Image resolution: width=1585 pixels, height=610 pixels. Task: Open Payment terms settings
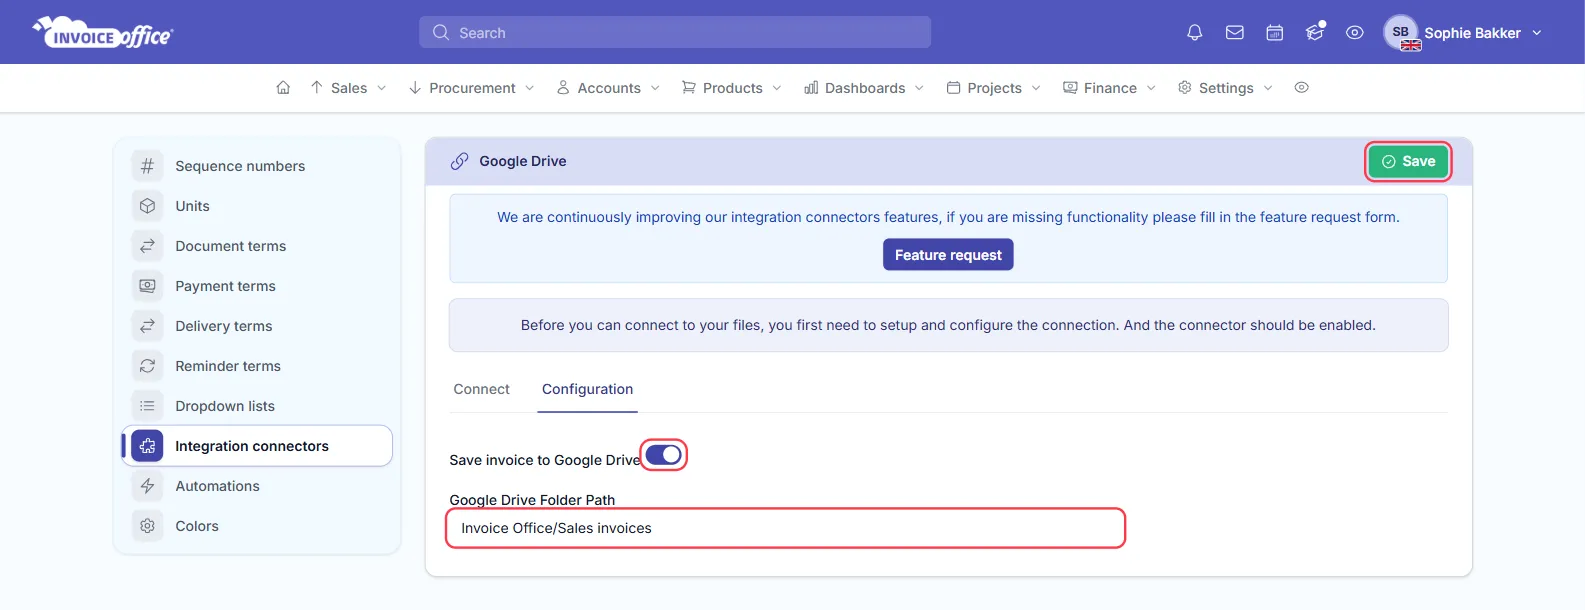point(257,286)
